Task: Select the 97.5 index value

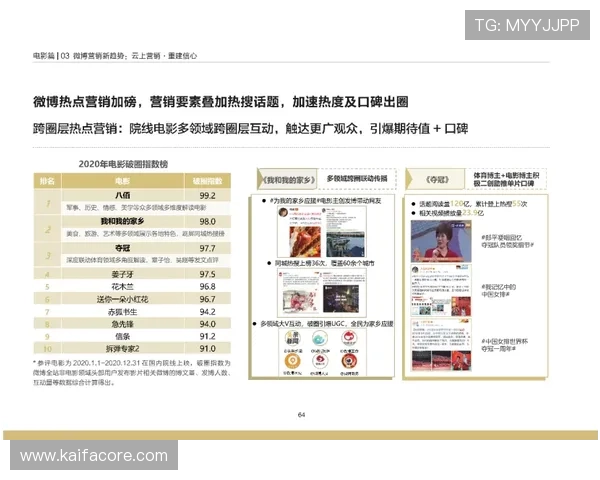Action: coord(207,274)
